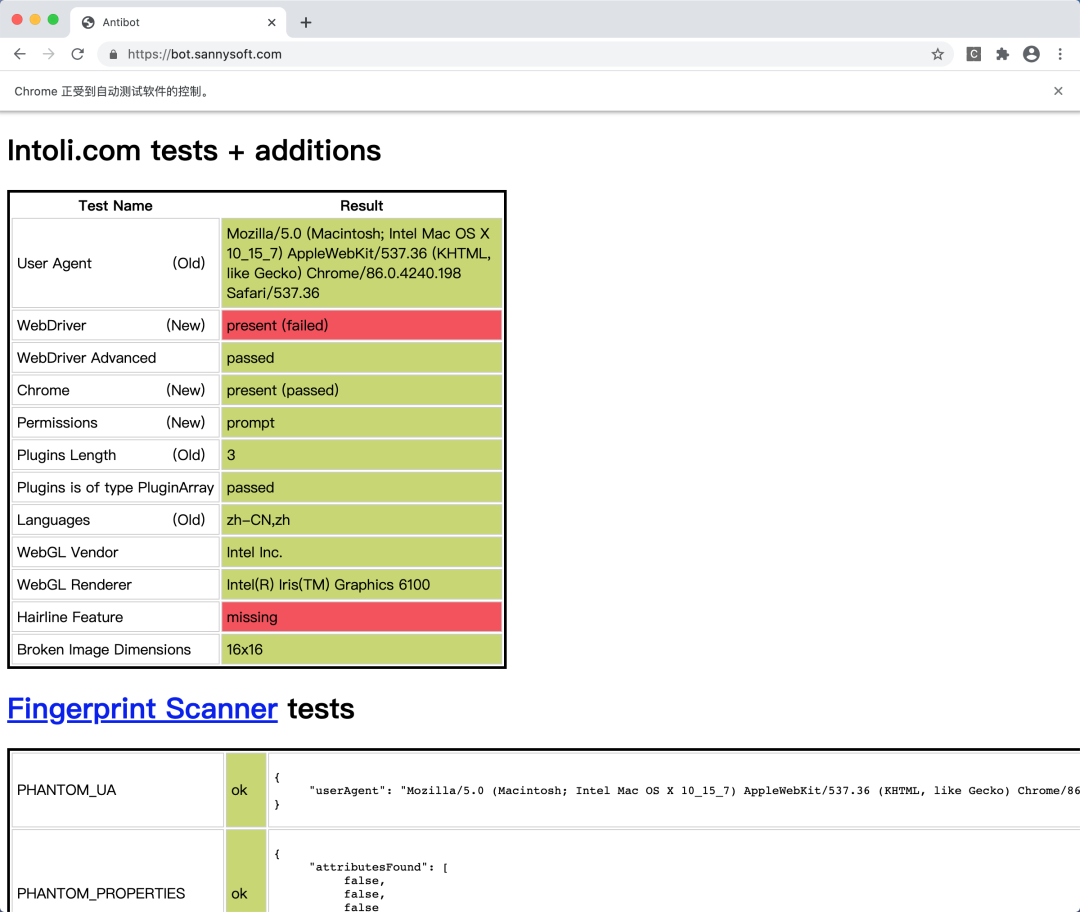The height and width of the screenshot is (912, 1080).
Task: Select the User Agent test row label
Action: coord(54,263)
